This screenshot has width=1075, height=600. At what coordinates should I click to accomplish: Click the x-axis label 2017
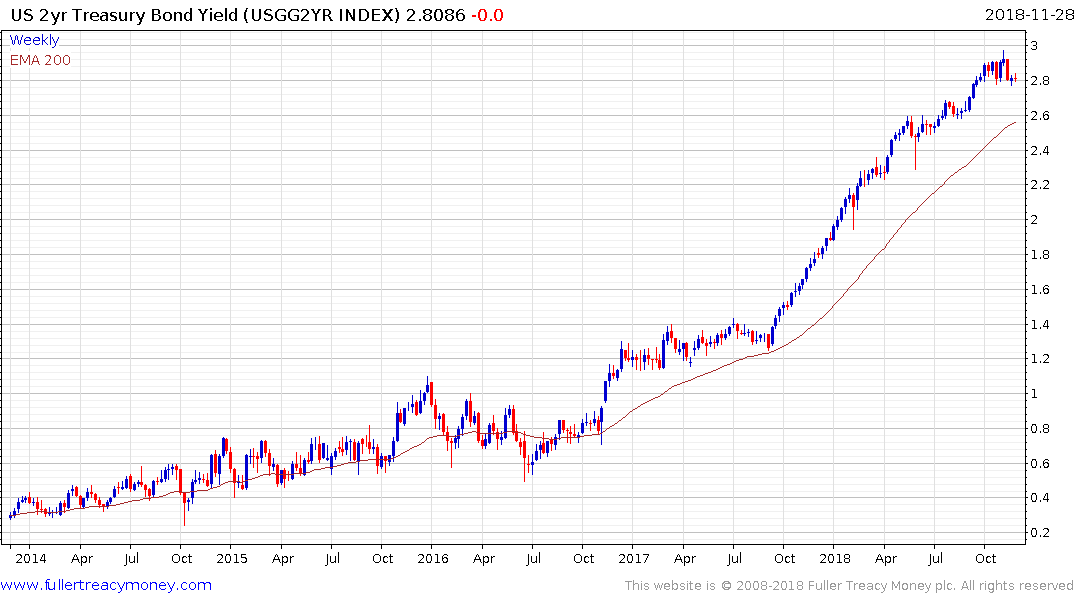(x=633, y=558)
